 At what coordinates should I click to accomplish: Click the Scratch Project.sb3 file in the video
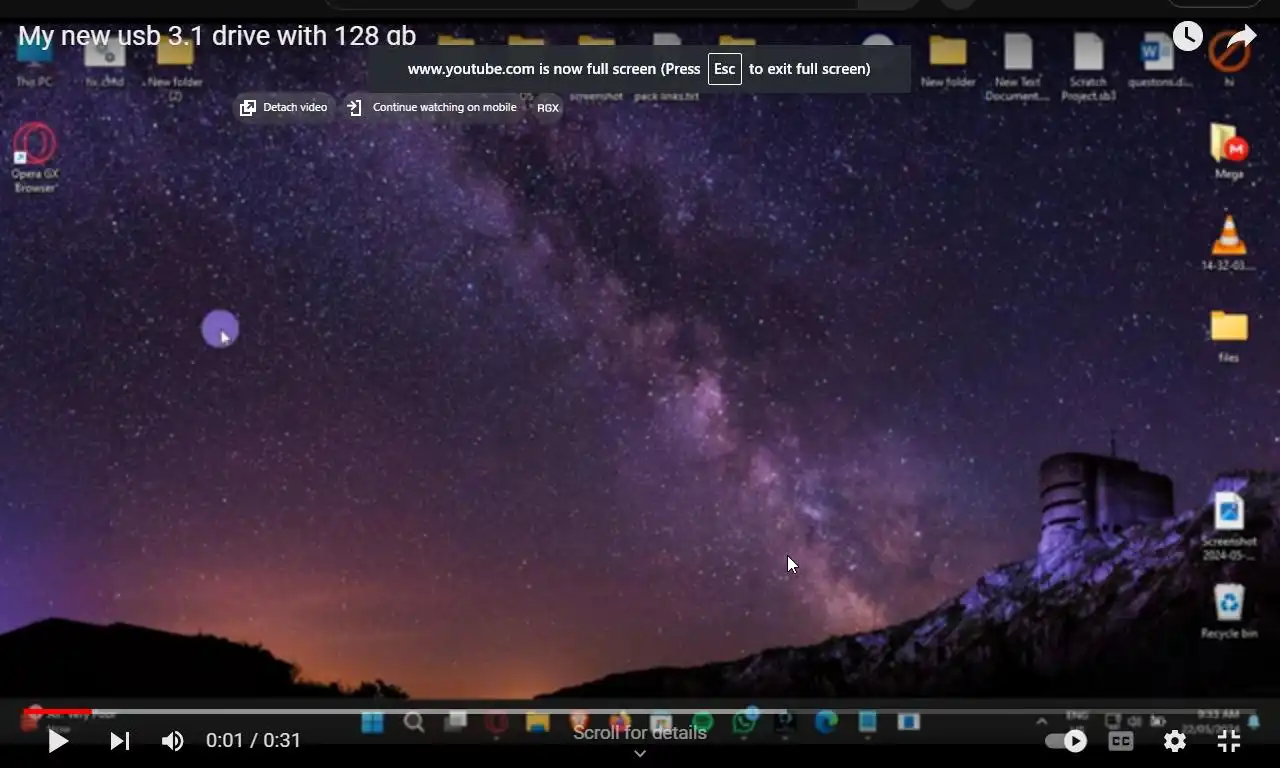coord(1088,67)
